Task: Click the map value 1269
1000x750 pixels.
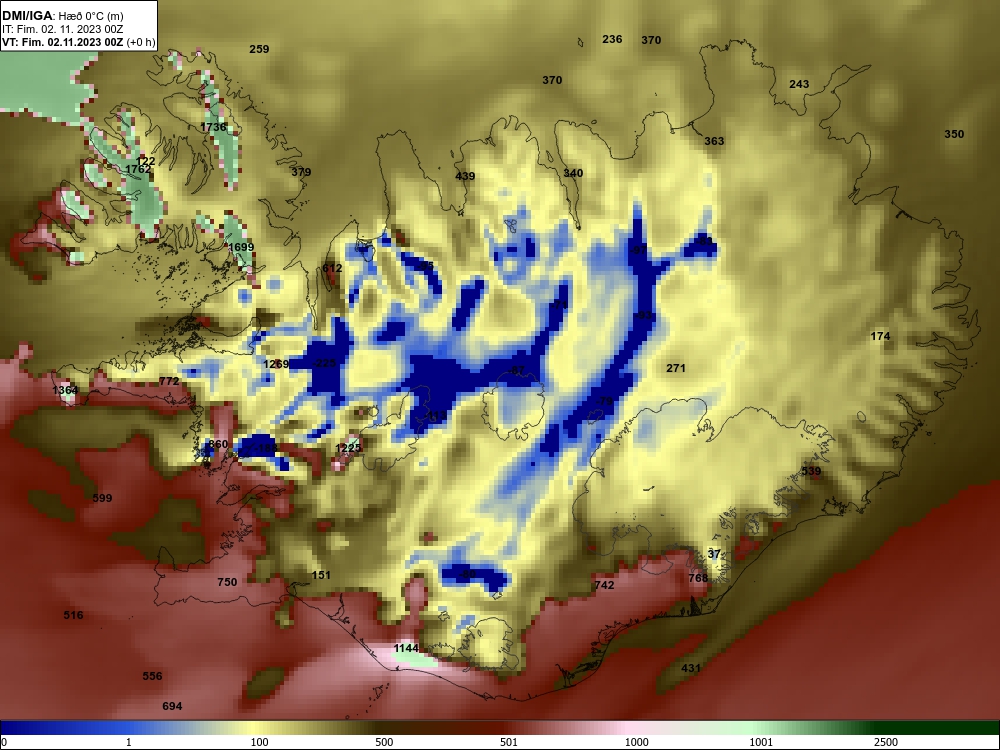Action: (x=276, y=364)
